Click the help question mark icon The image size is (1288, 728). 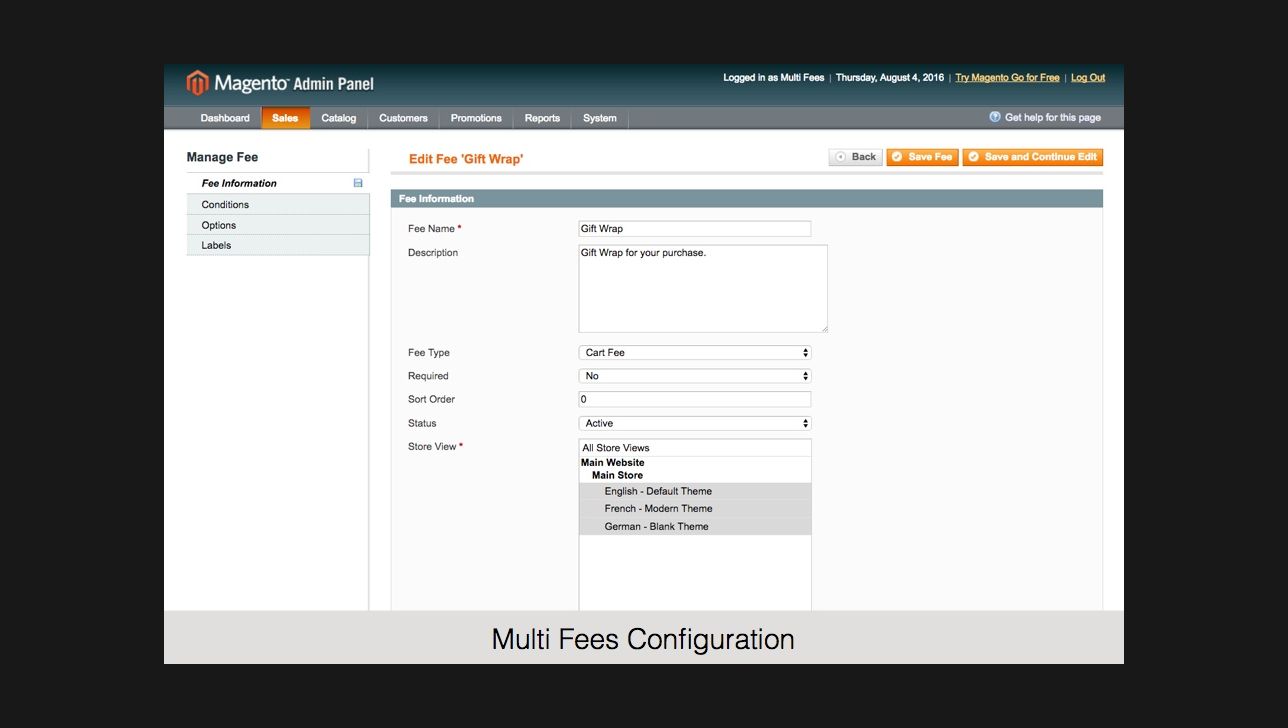pyautogui.click(x=995, y=117)
